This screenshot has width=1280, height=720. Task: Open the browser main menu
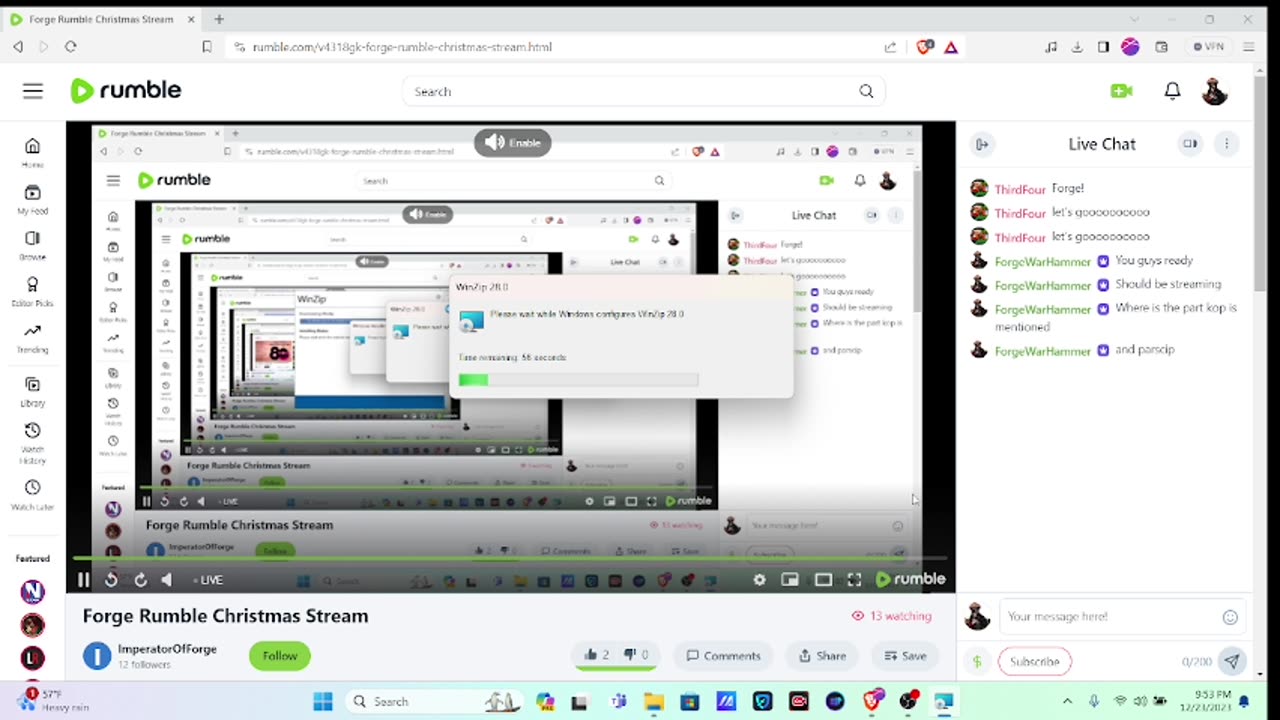coord(1249,47)
